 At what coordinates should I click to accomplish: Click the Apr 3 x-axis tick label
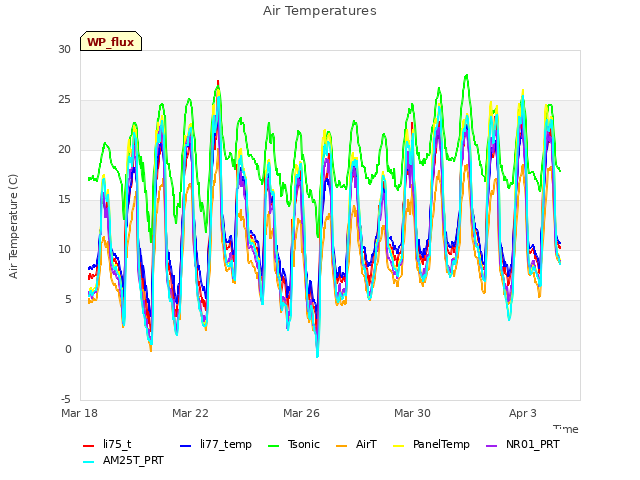tap(523, 413)
